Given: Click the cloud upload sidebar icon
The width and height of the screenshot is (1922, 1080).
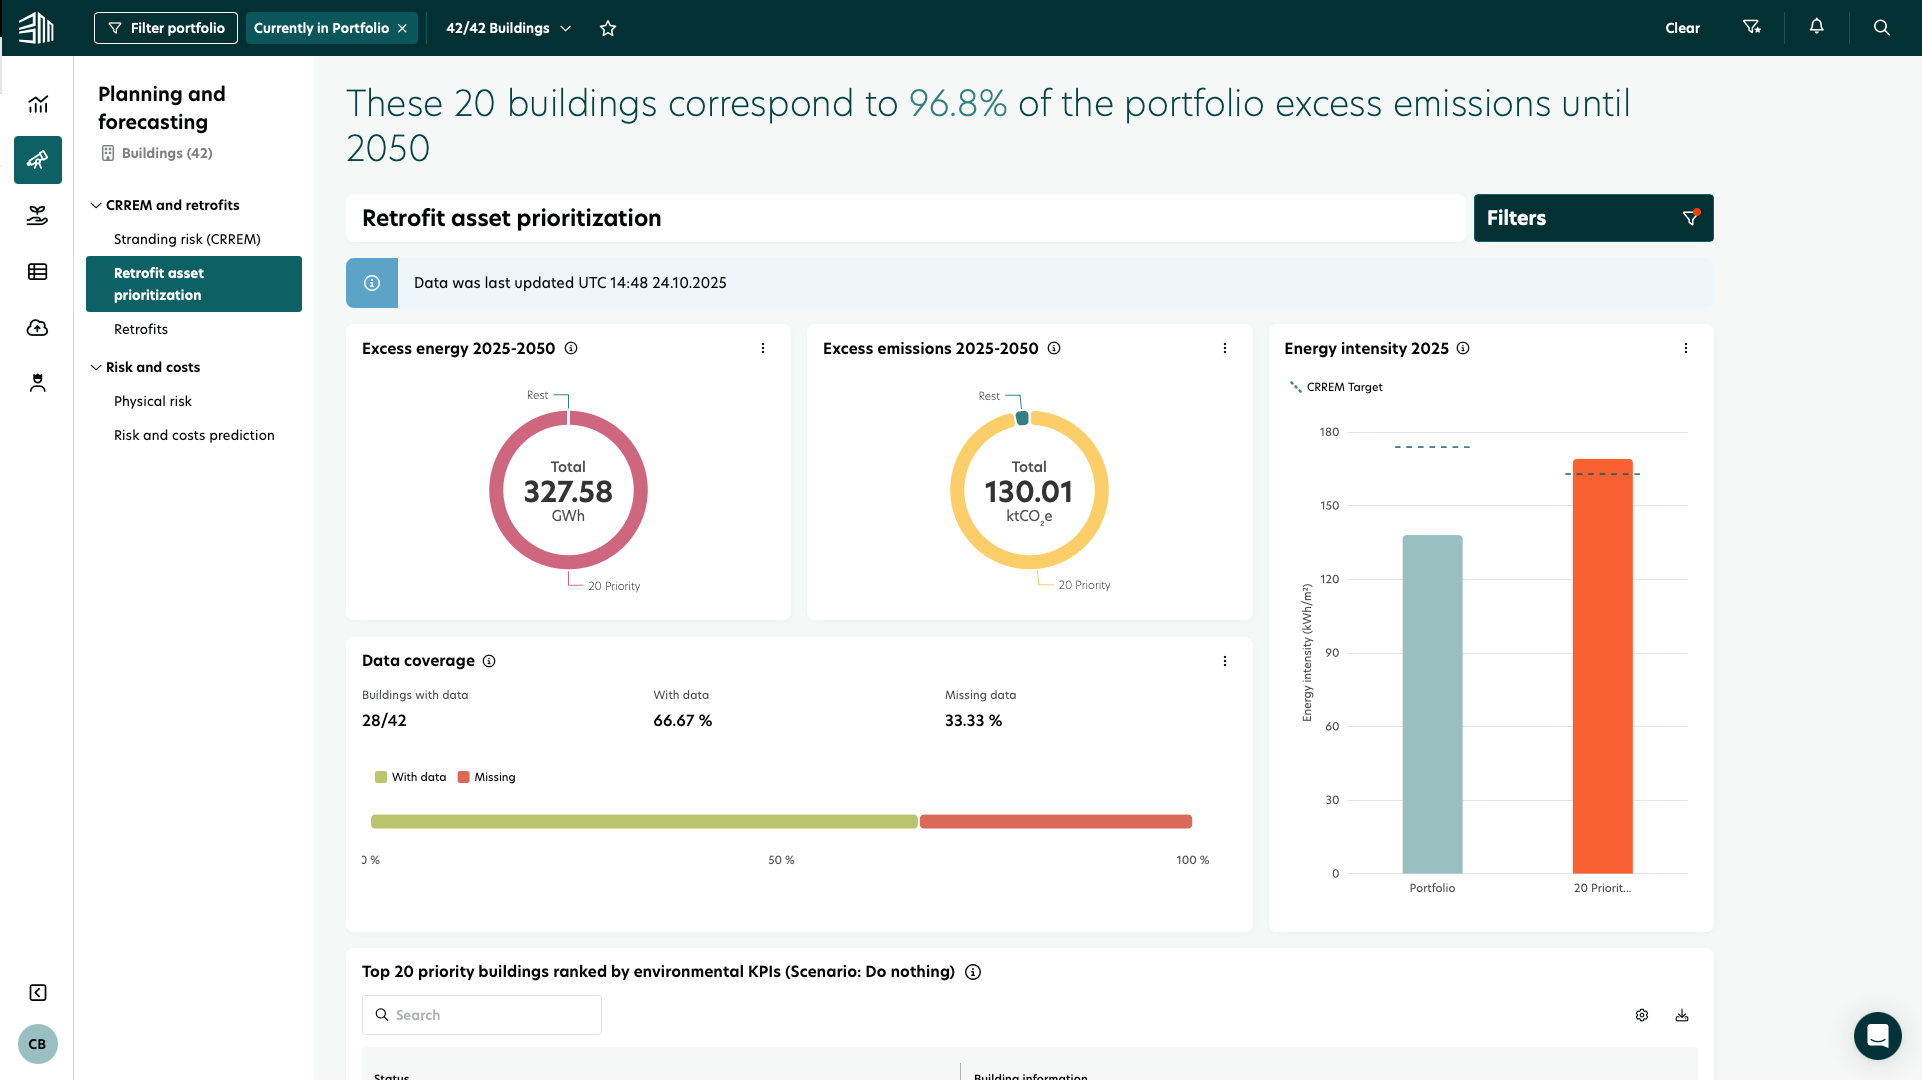Looking at the screenshot, I should [38, 328].
